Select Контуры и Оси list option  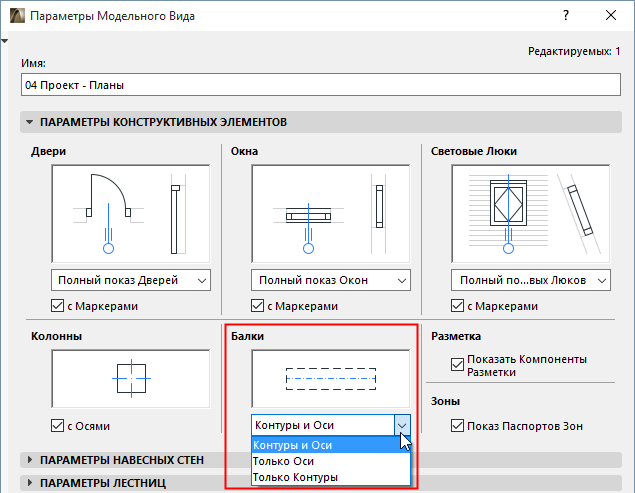point(331,445)
